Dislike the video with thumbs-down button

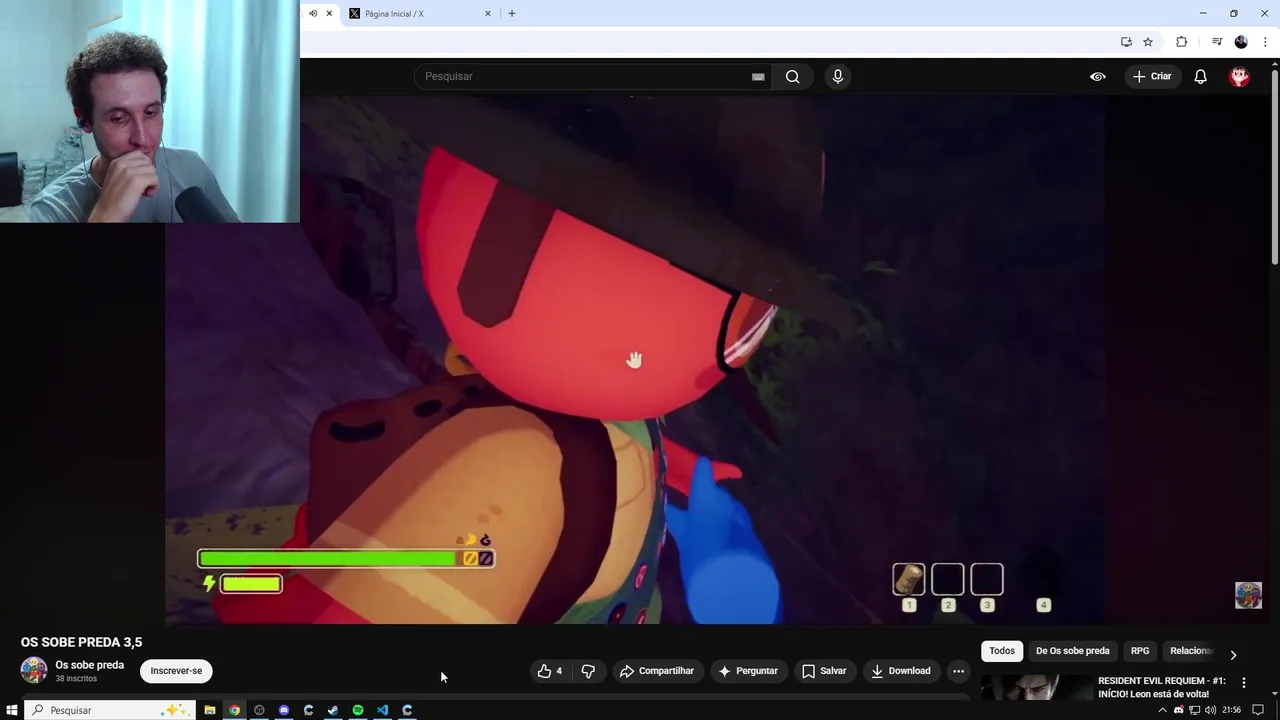pyautogui.click(x=588, y=671)
